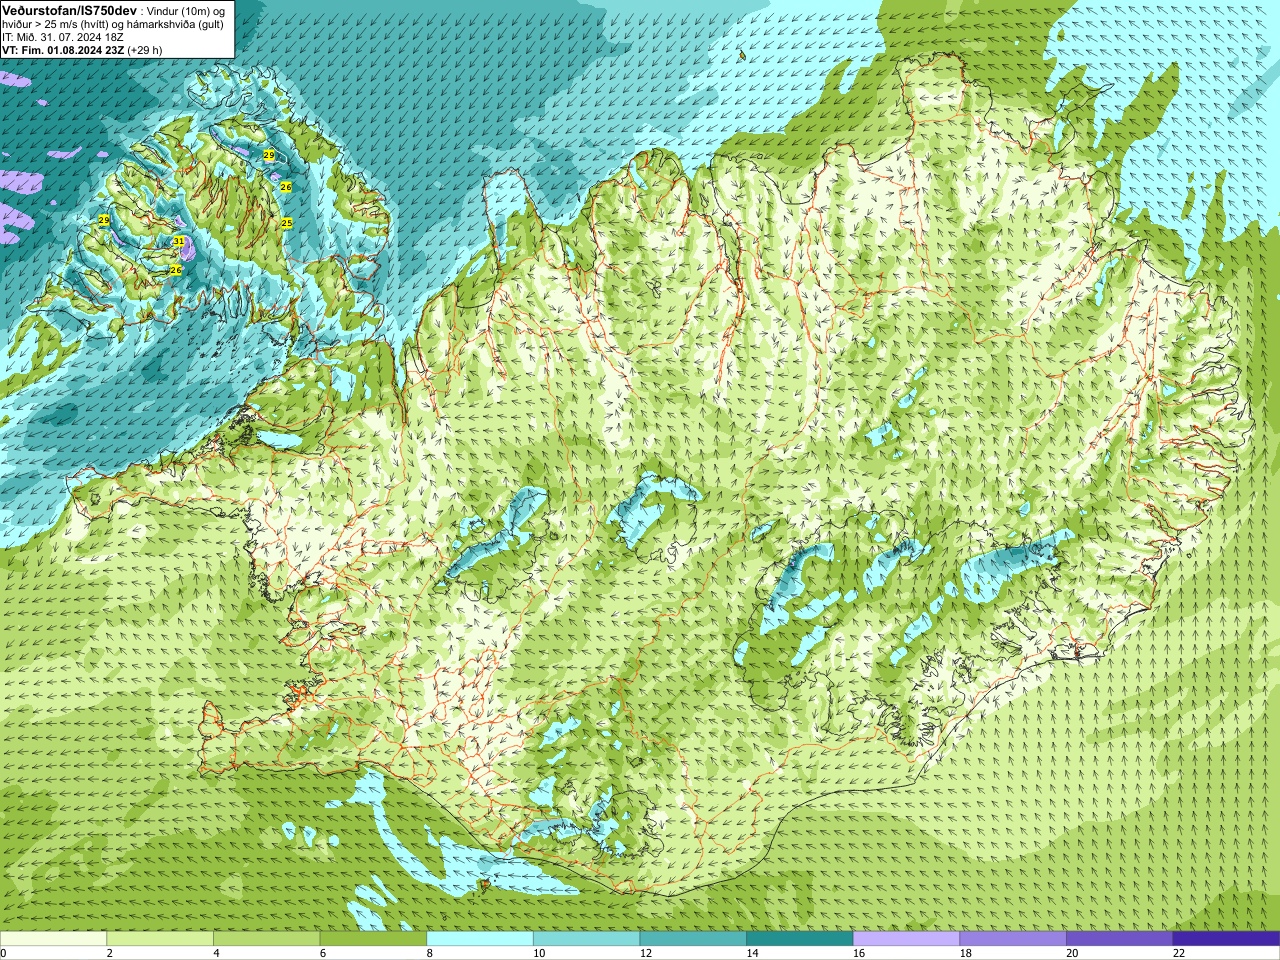
Task: Click the 16–18 m/s lavender legend swatch
Action: [906, 939]
